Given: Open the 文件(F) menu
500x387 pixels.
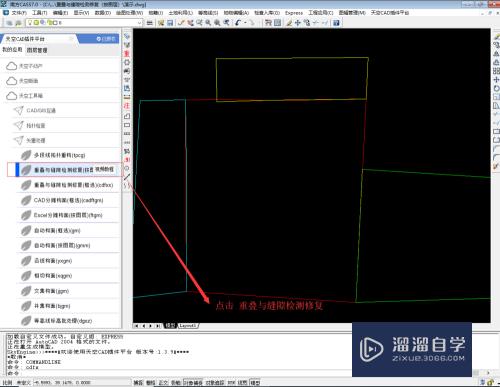Looking at the screenshot, I should pyautogui.click(x=19, y=13).
